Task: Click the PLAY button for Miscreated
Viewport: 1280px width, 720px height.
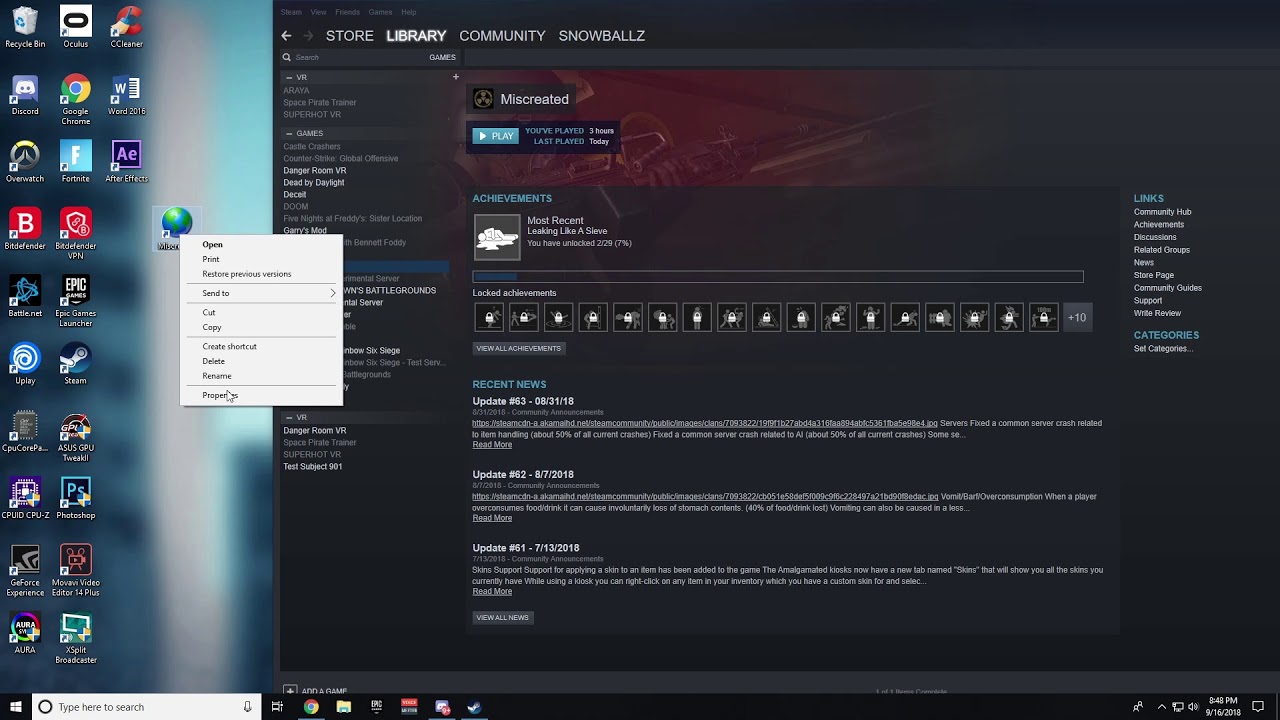Action: point(495,135)
